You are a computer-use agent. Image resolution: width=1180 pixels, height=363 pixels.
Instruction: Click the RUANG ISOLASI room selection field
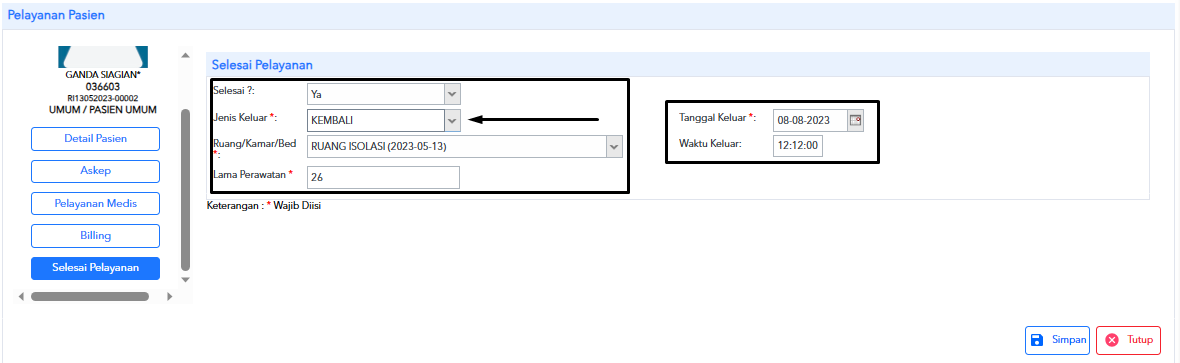(457, 147)
